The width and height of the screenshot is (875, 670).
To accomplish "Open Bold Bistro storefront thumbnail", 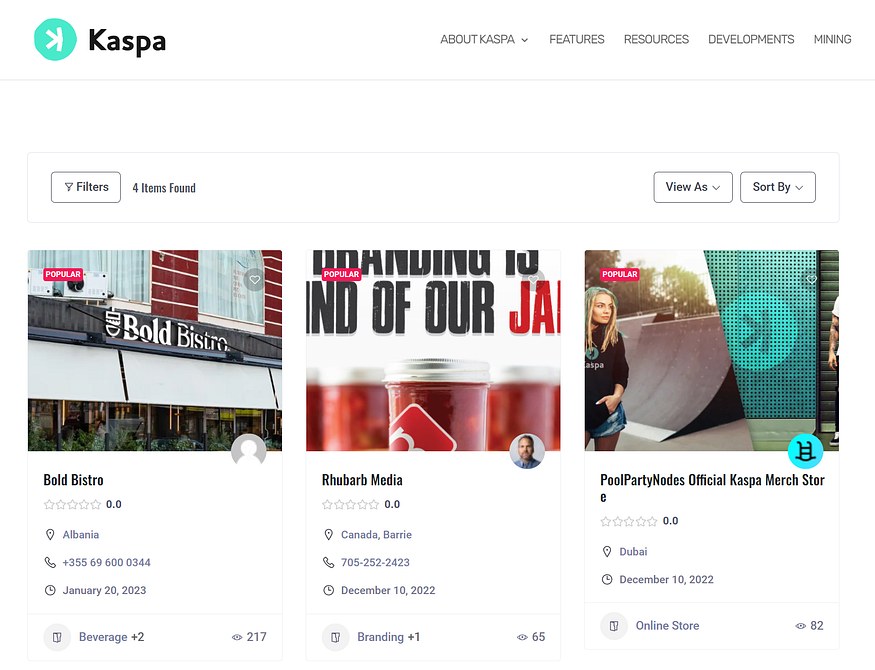I will point(155,350).
